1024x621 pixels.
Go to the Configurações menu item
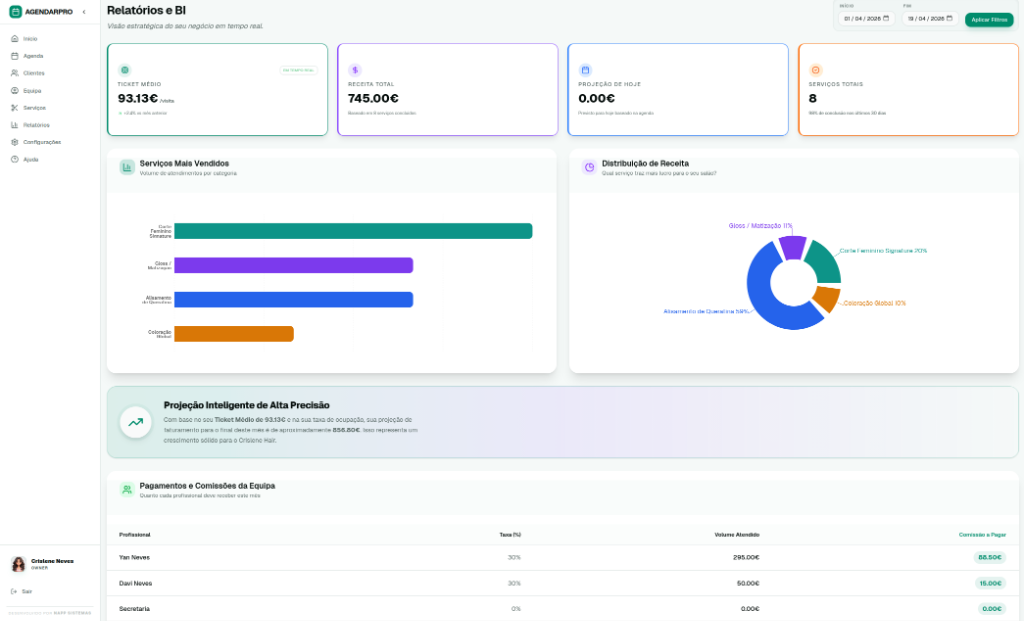(x=42, y=142)
